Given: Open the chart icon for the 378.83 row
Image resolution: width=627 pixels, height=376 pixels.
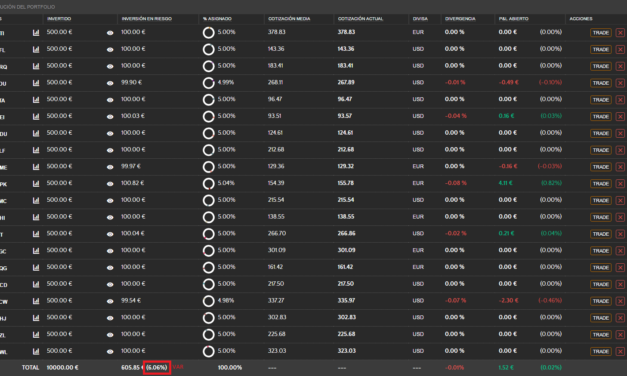Looking at the screenshot, I should coord(36,32).
